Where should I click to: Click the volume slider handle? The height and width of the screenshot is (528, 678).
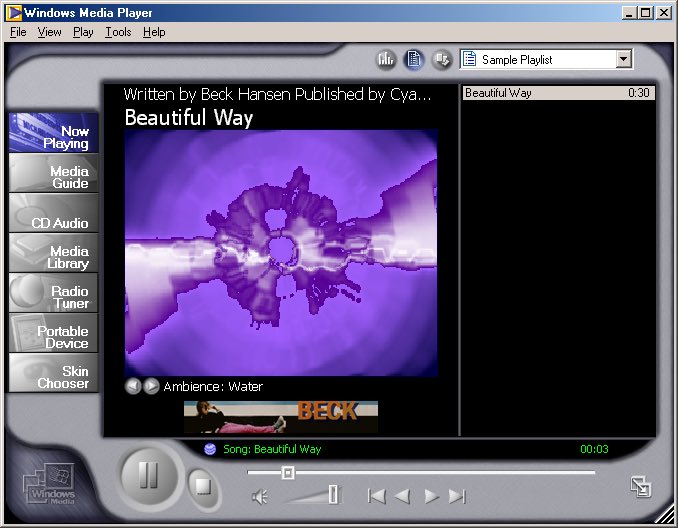click(333, 494)
